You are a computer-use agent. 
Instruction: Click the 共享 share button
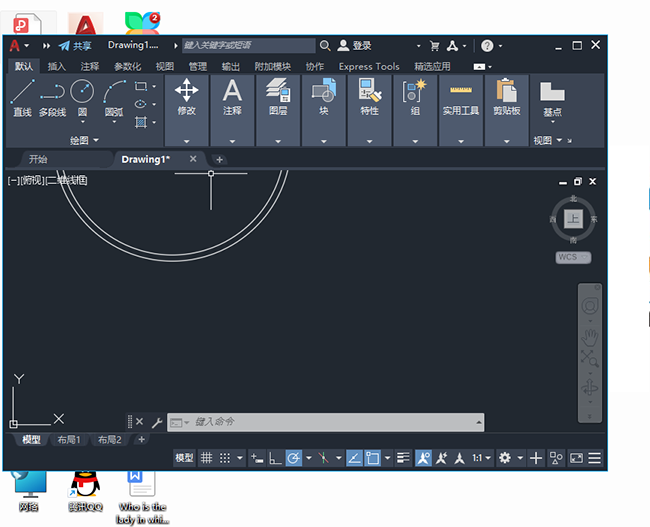point(75,46)
